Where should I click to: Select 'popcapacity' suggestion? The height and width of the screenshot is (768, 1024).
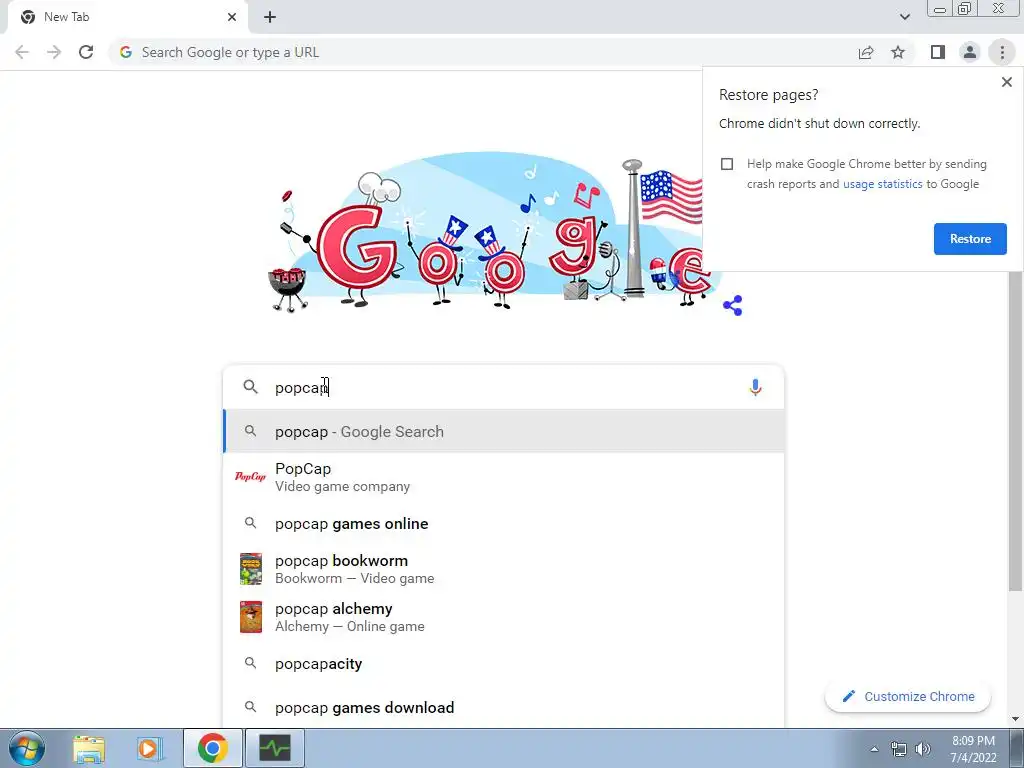point(503,664)
